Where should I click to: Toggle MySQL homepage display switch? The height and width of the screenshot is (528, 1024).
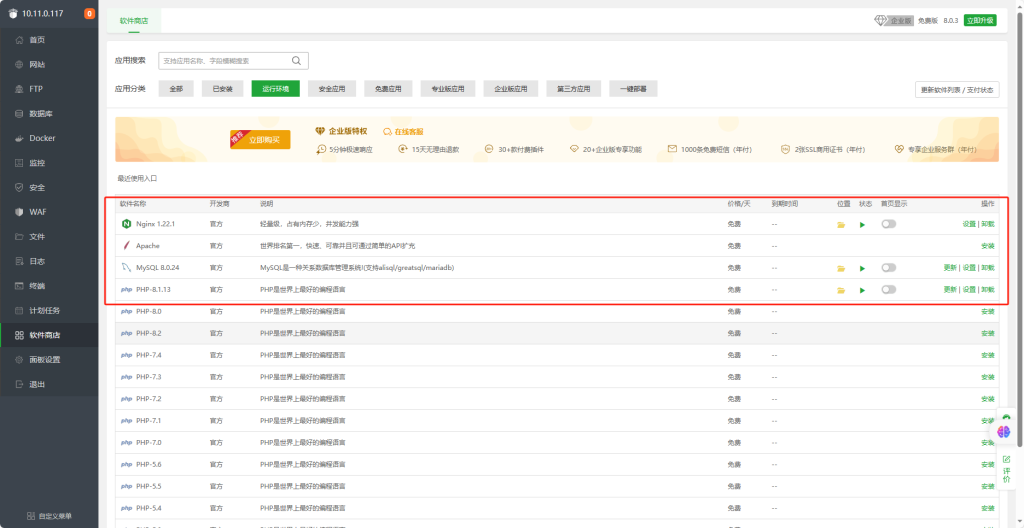(888, 268)
